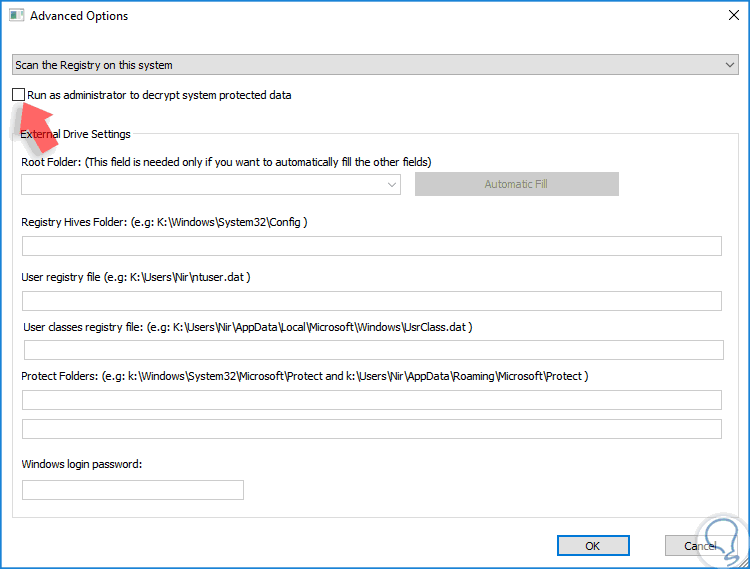Click the first Protect Folders input box
The height and width of the screenshot is (569, 750).
(371, 400)
